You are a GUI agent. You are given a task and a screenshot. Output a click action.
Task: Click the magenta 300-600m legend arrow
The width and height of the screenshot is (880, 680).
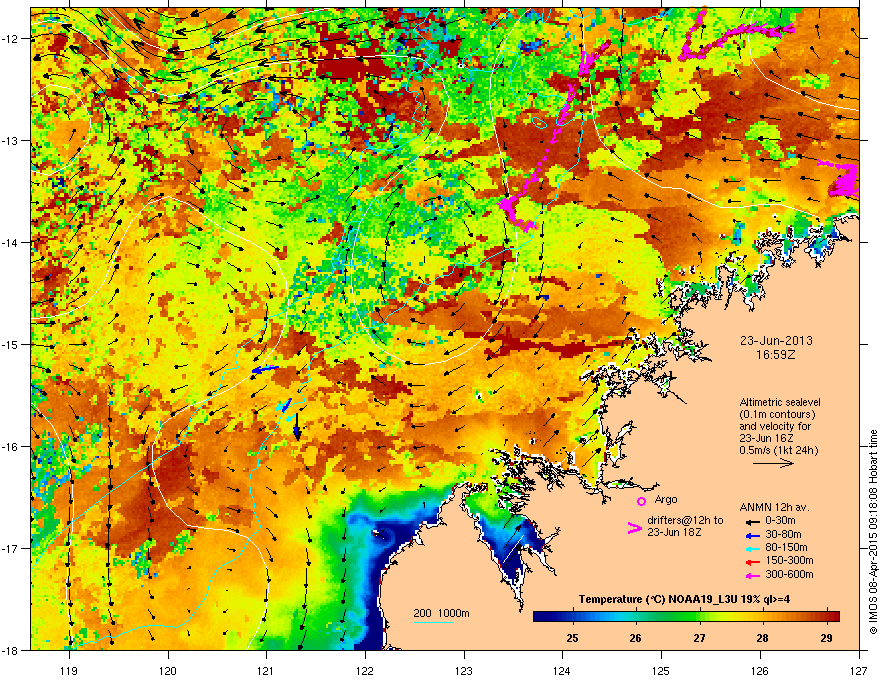(x=751, y=575)
